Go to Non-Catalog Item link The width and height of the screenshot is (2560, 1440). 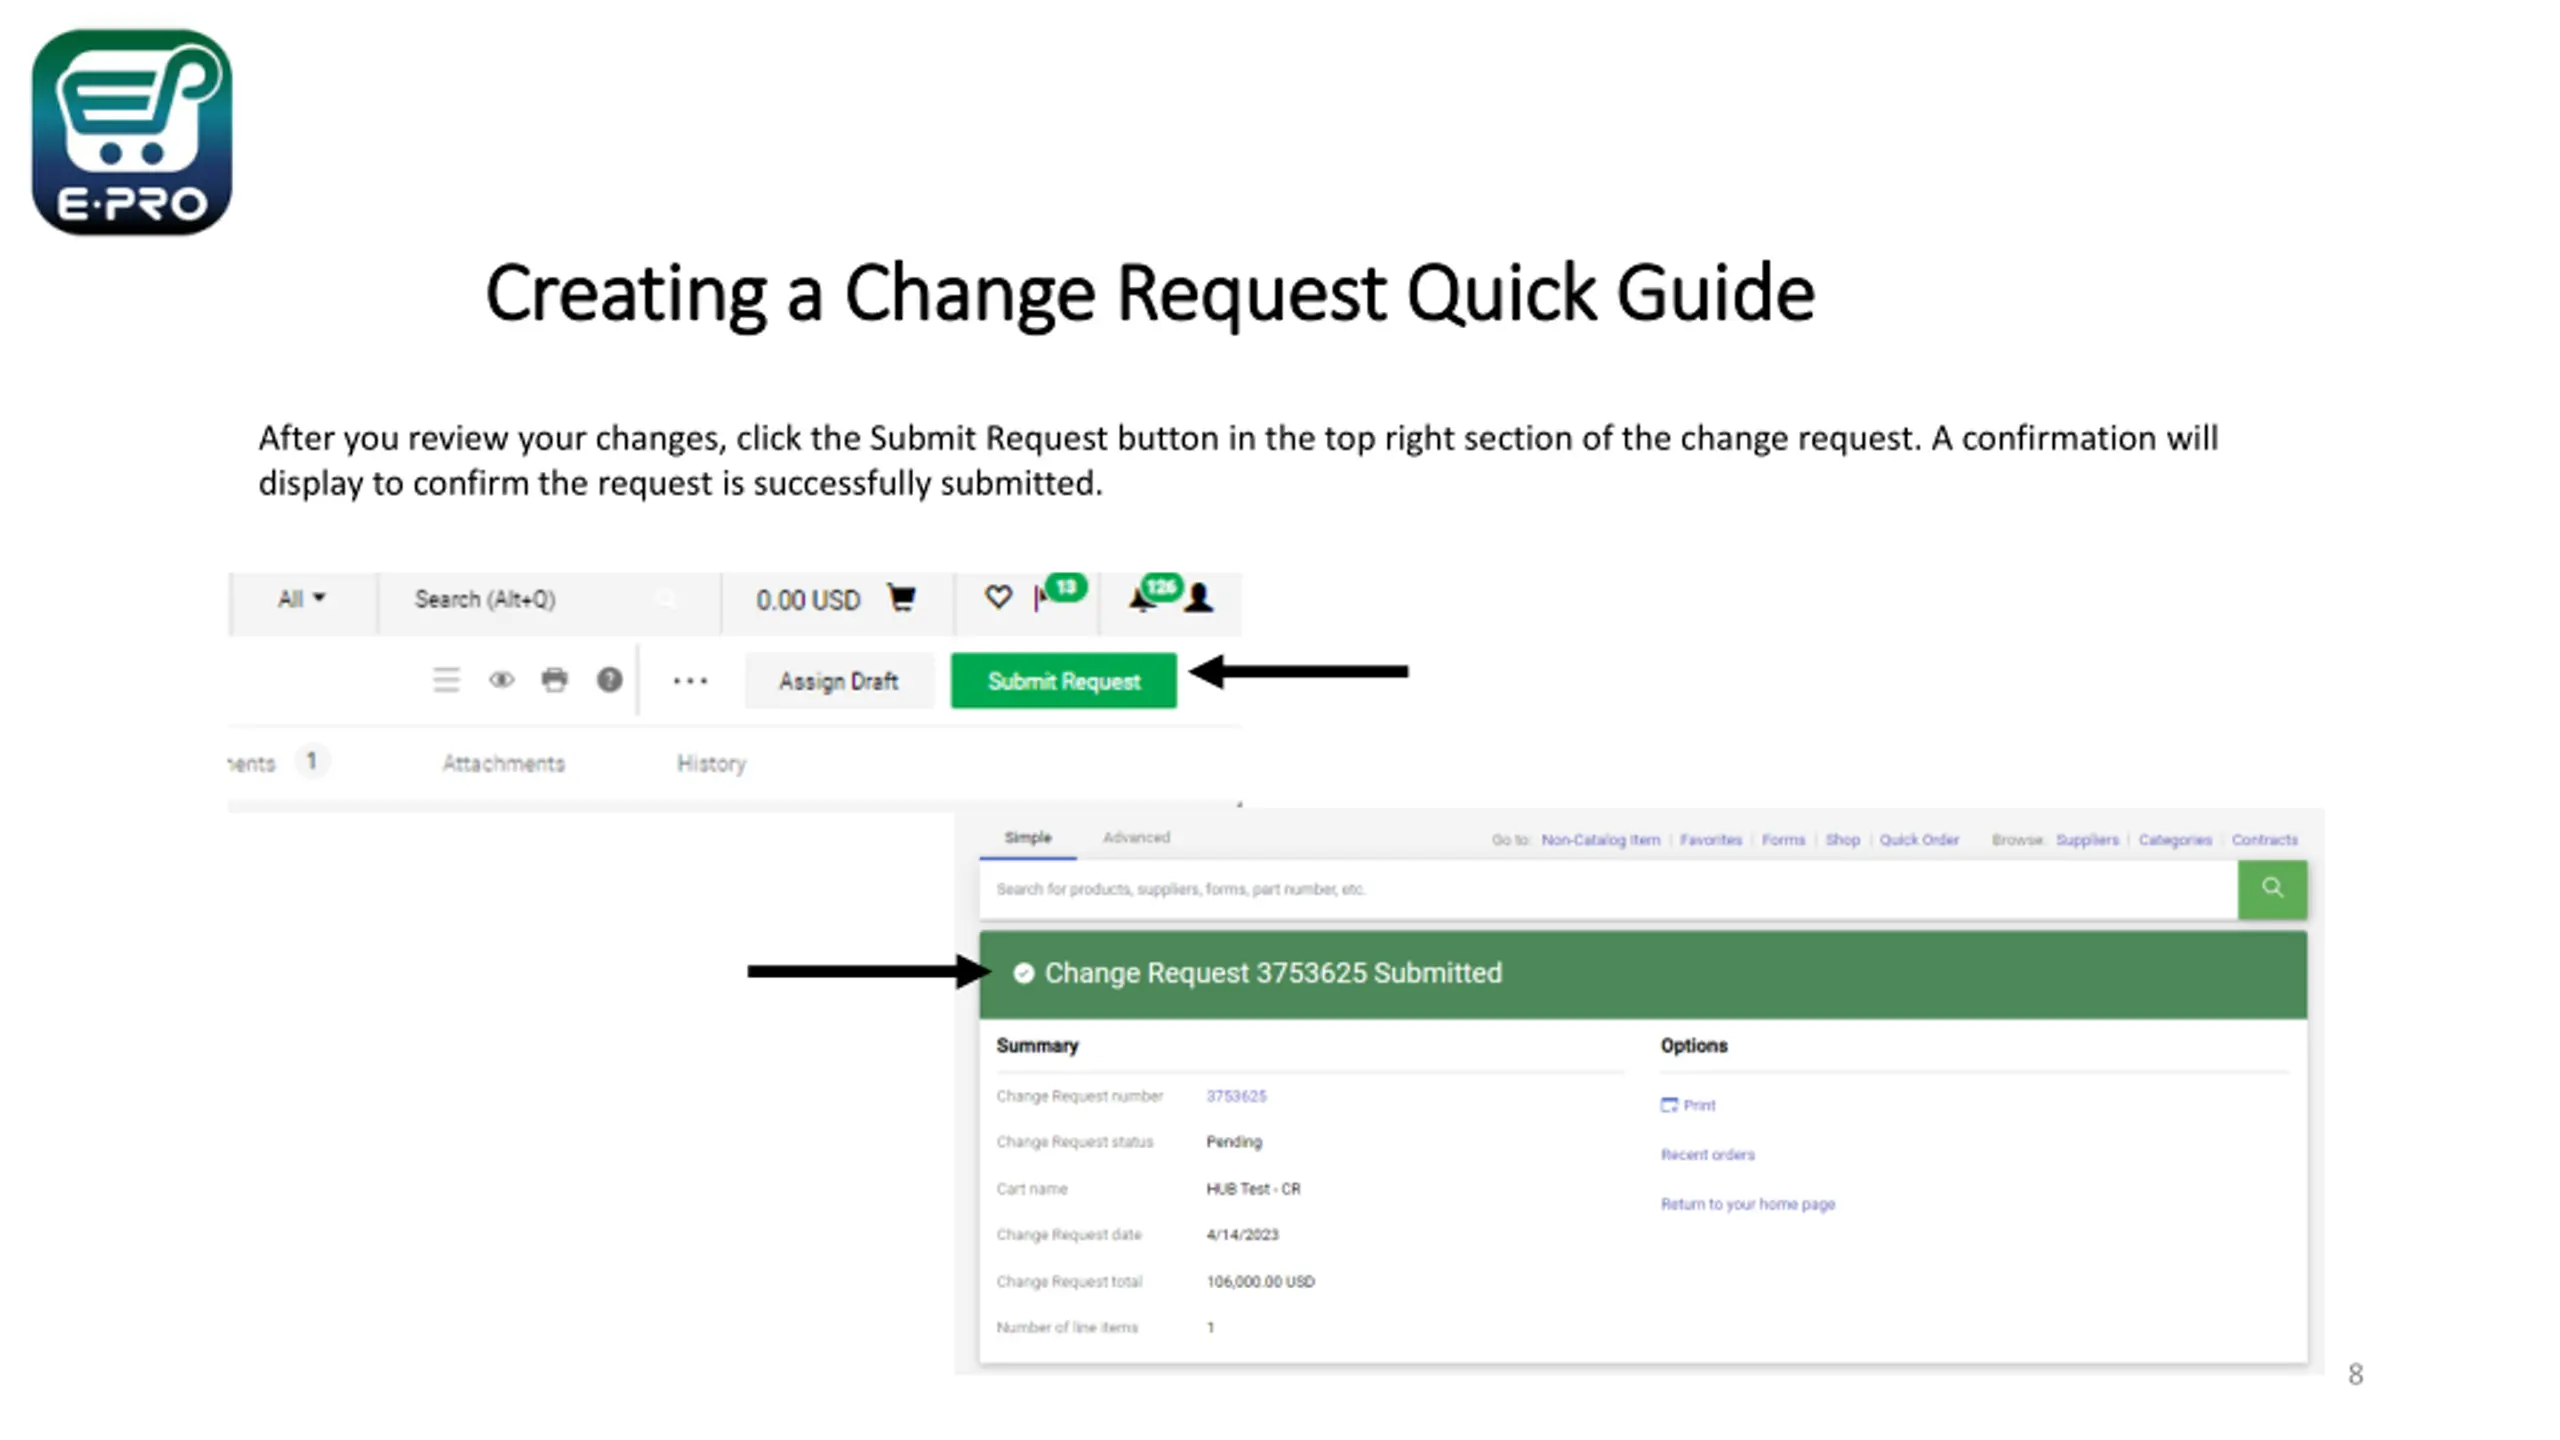[1600, 840]
